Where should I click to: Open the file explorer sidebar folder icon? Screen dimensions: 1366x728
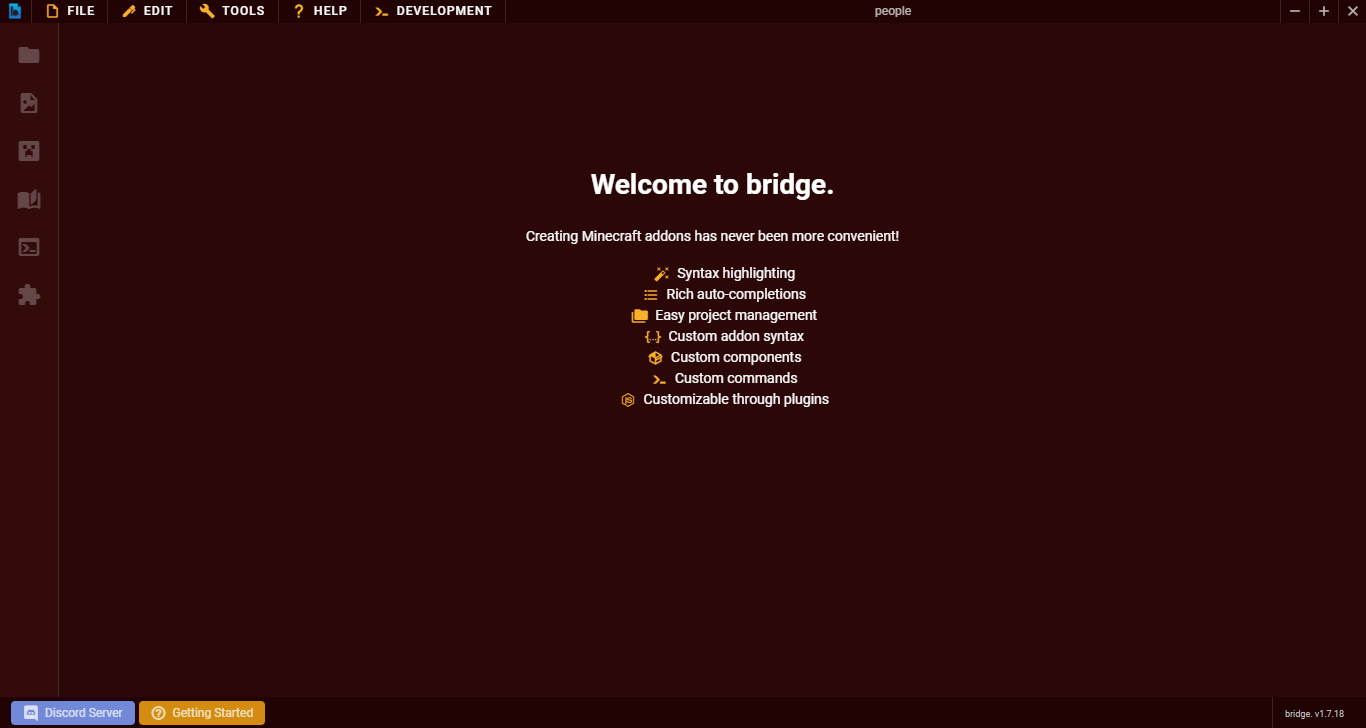coord(29,55)
